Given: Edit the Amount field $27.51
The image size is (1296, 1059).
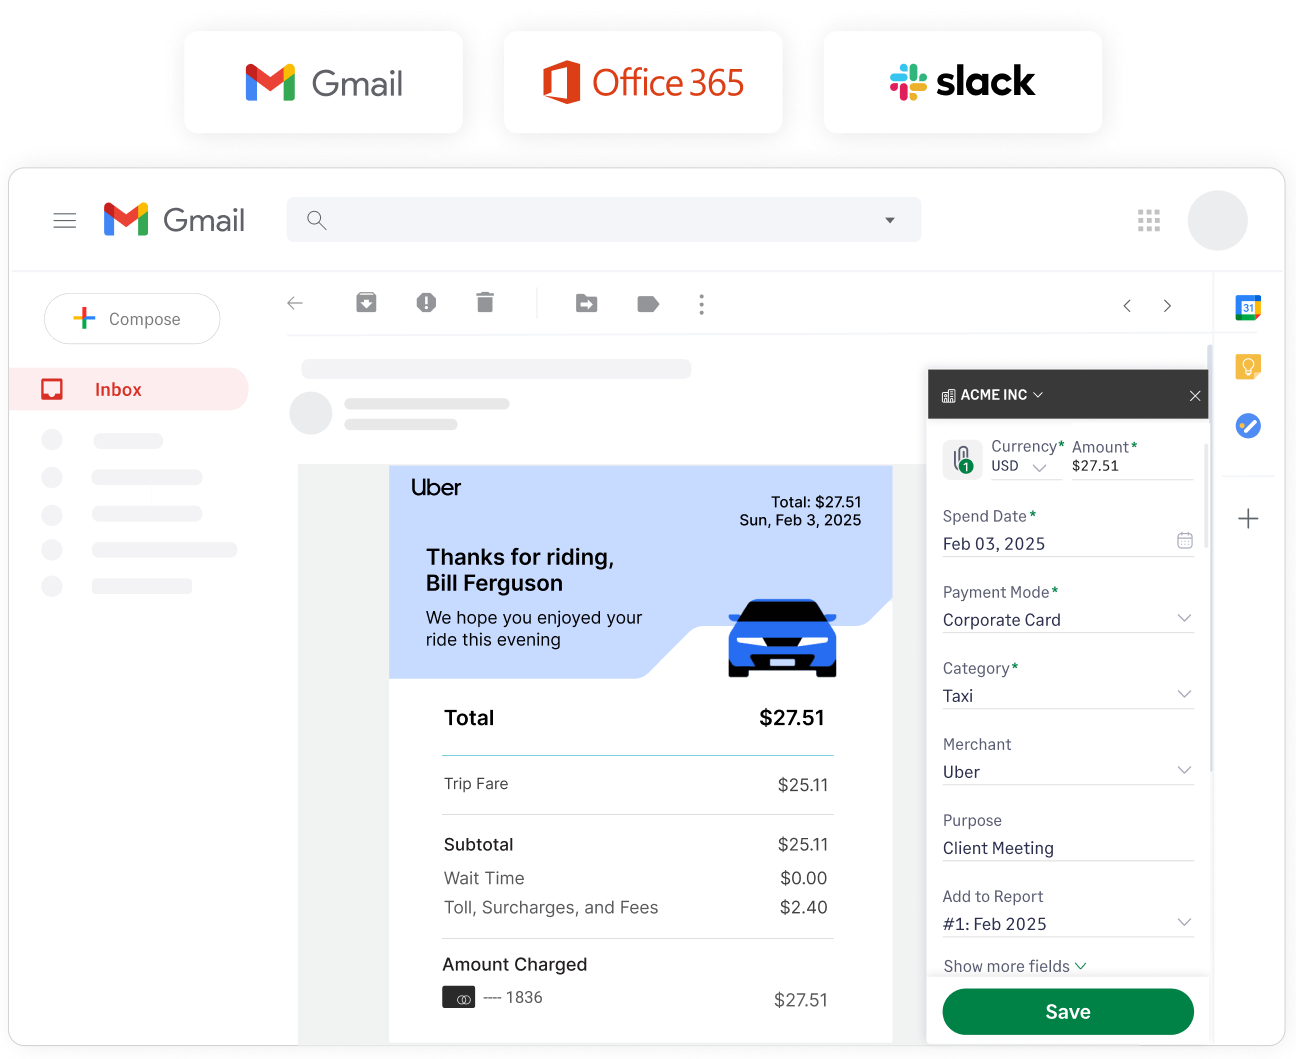Looking at the screenshot, I should pos(1132,466).
